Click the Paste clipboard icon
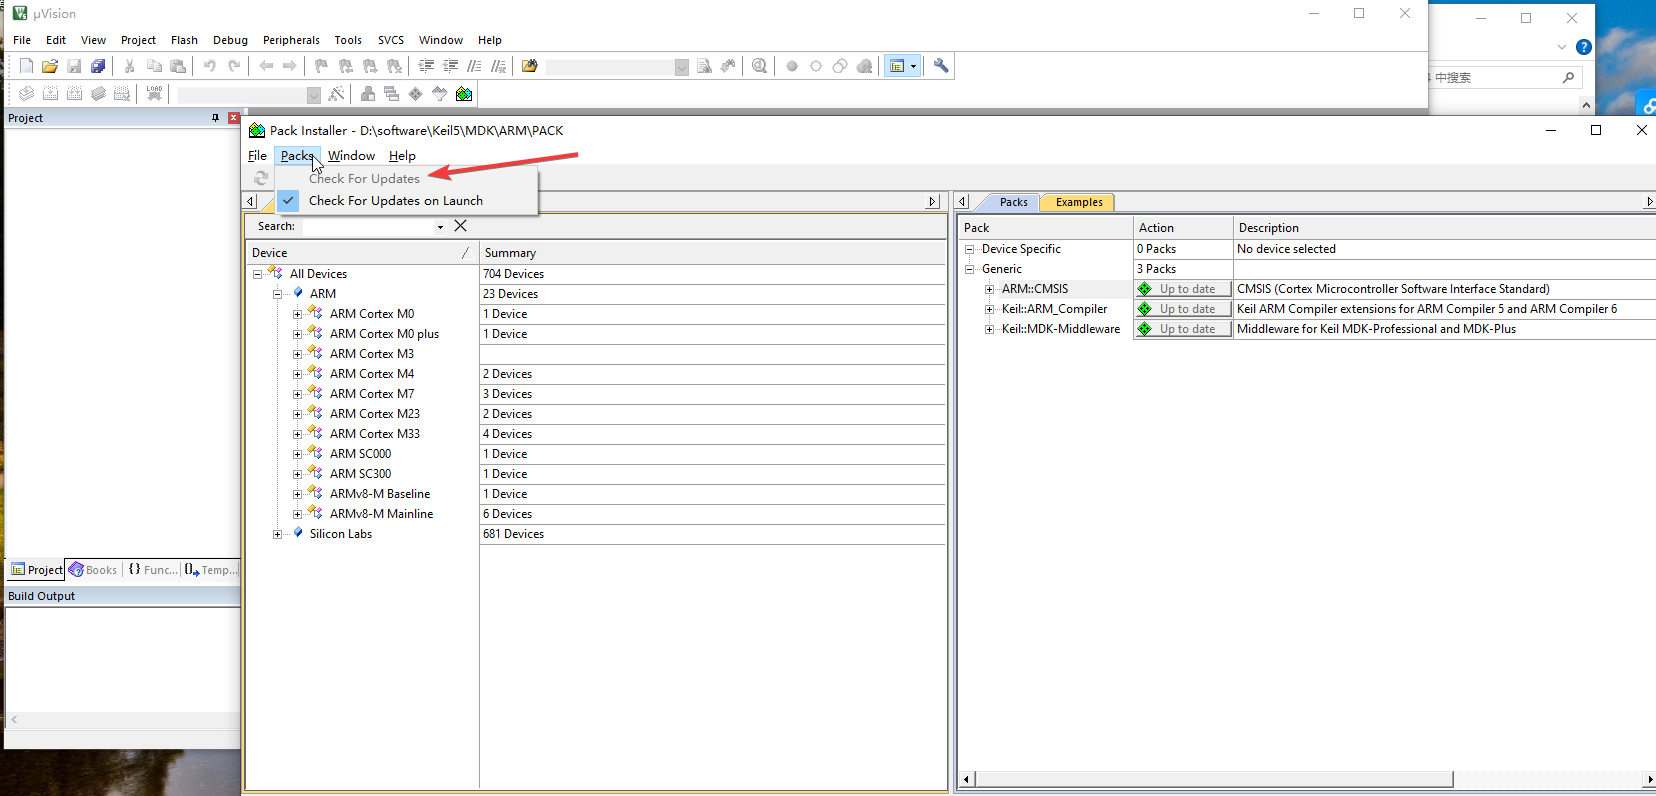The width and height of the screenshot is (1656, 796). pos(178,66)
